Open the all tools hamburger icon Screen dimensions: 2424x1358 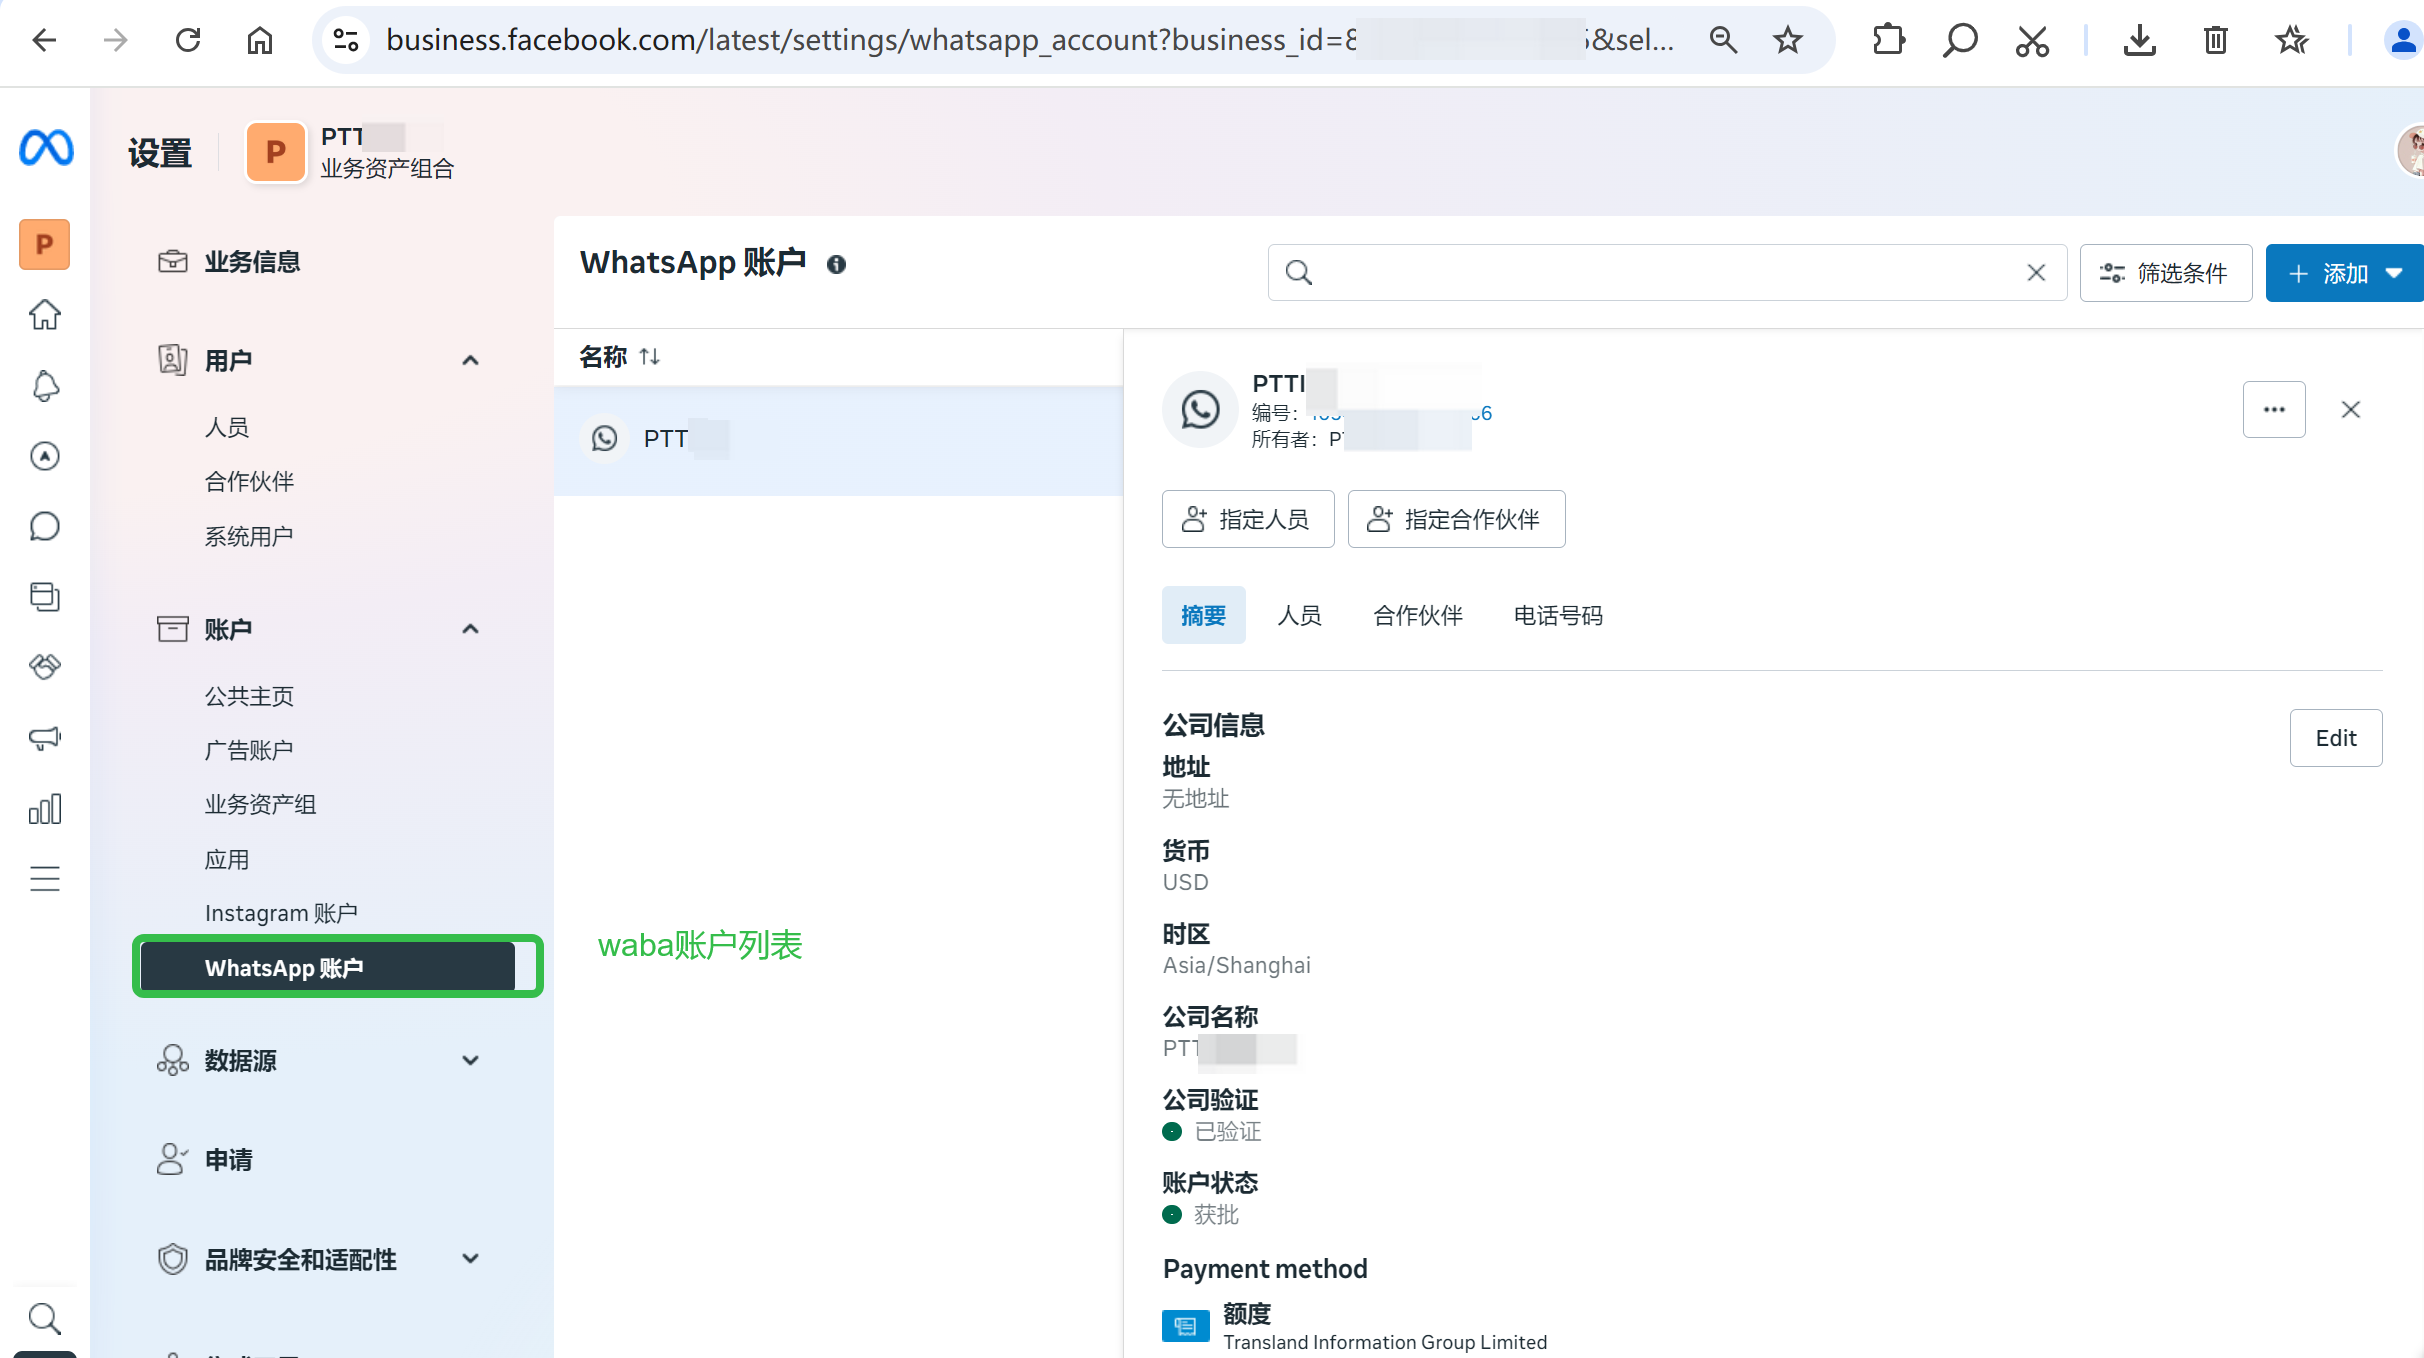coord(45,879)
